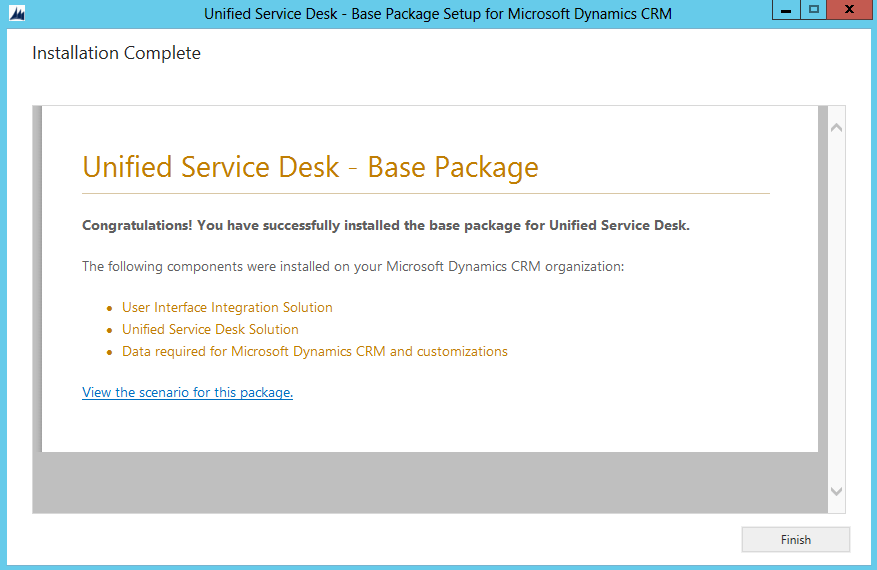
Task: Click the bullet beside Unified Service Desk Solution
Action: [x=110, y=331]
